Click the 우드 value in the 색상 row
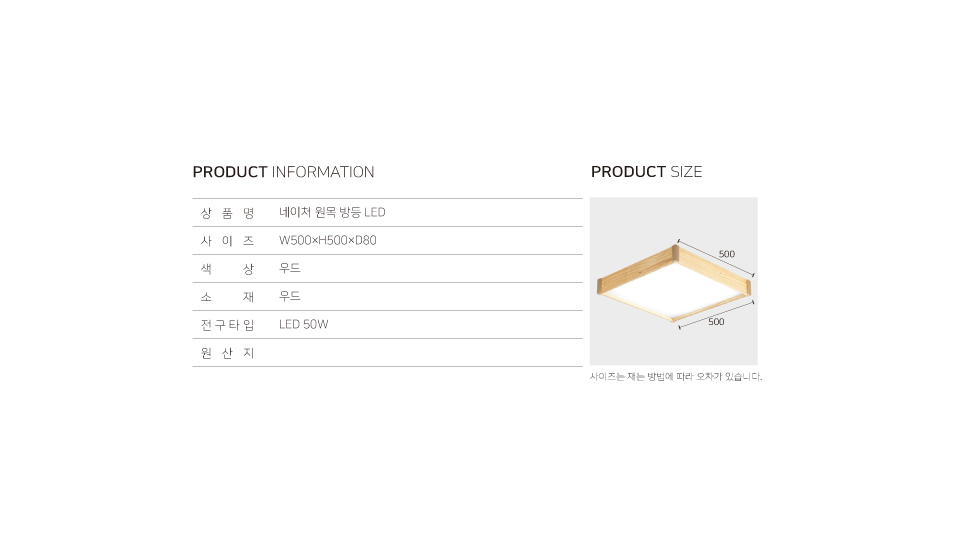 pyautogui.click(x=290, y=269)
